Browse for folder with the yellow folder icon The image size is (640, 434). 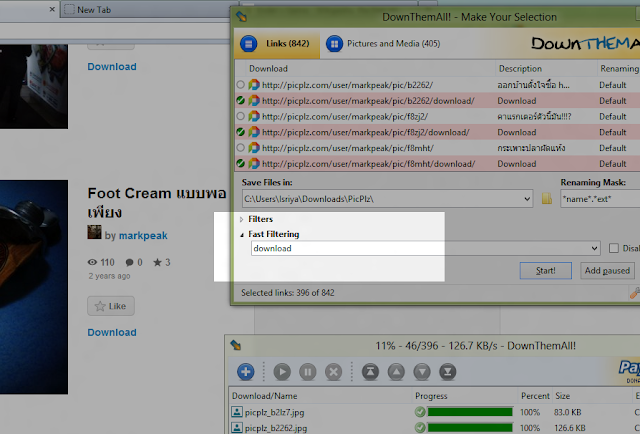(x=547, y=199)
